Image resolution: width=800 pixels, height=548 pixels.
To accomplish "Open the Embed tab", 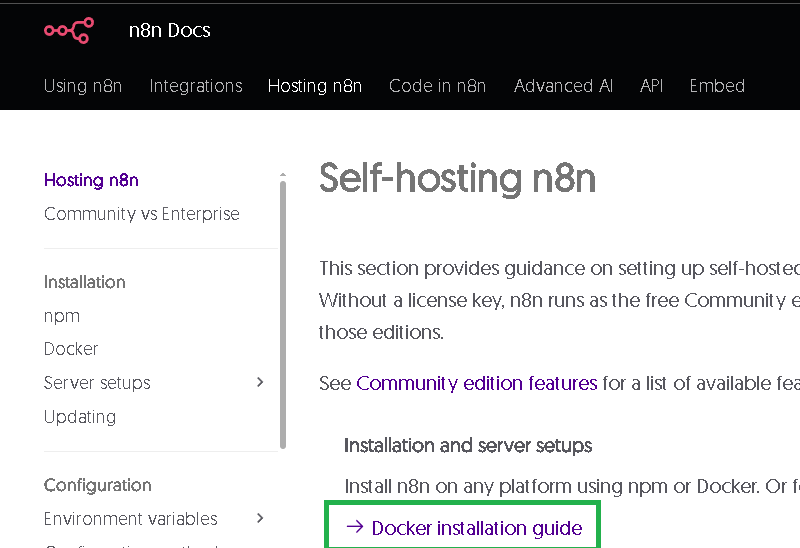I will coord(717,86).
